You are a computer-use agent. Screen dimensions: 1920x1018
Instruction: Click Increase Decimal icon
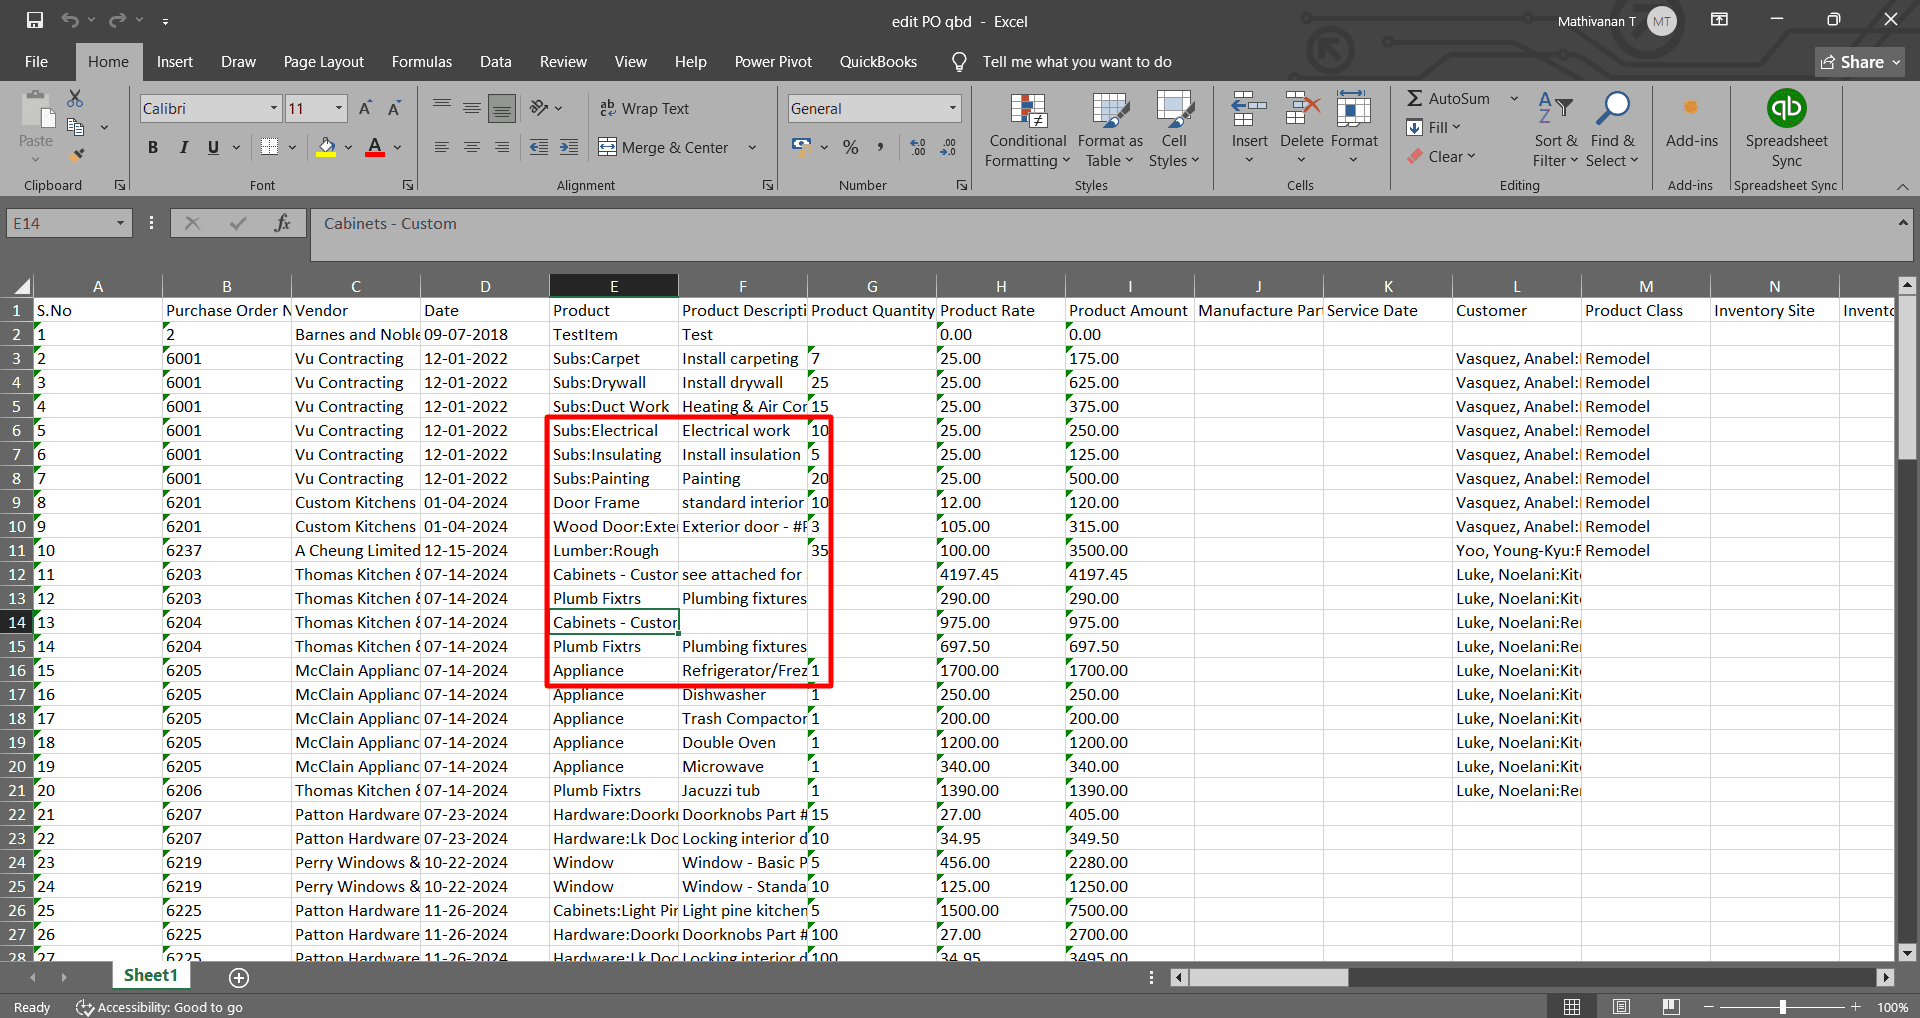click(x=918, y=147)
